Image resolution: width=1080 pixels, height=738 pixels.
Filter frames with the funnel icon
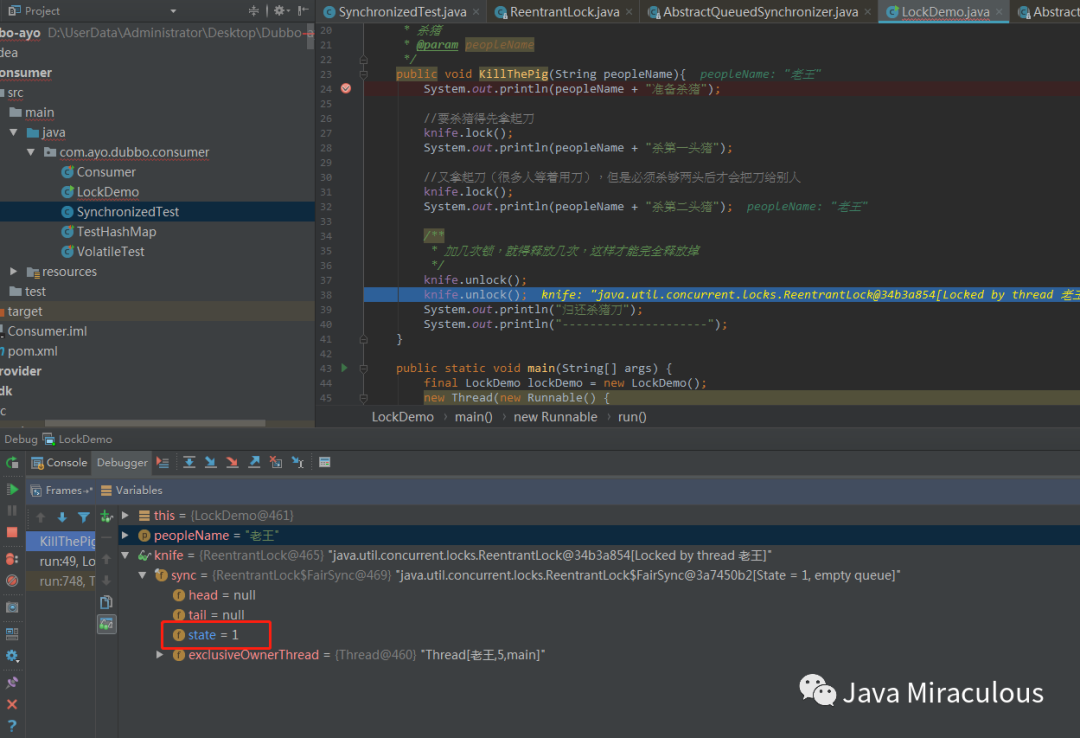click(x=83, y=517)
